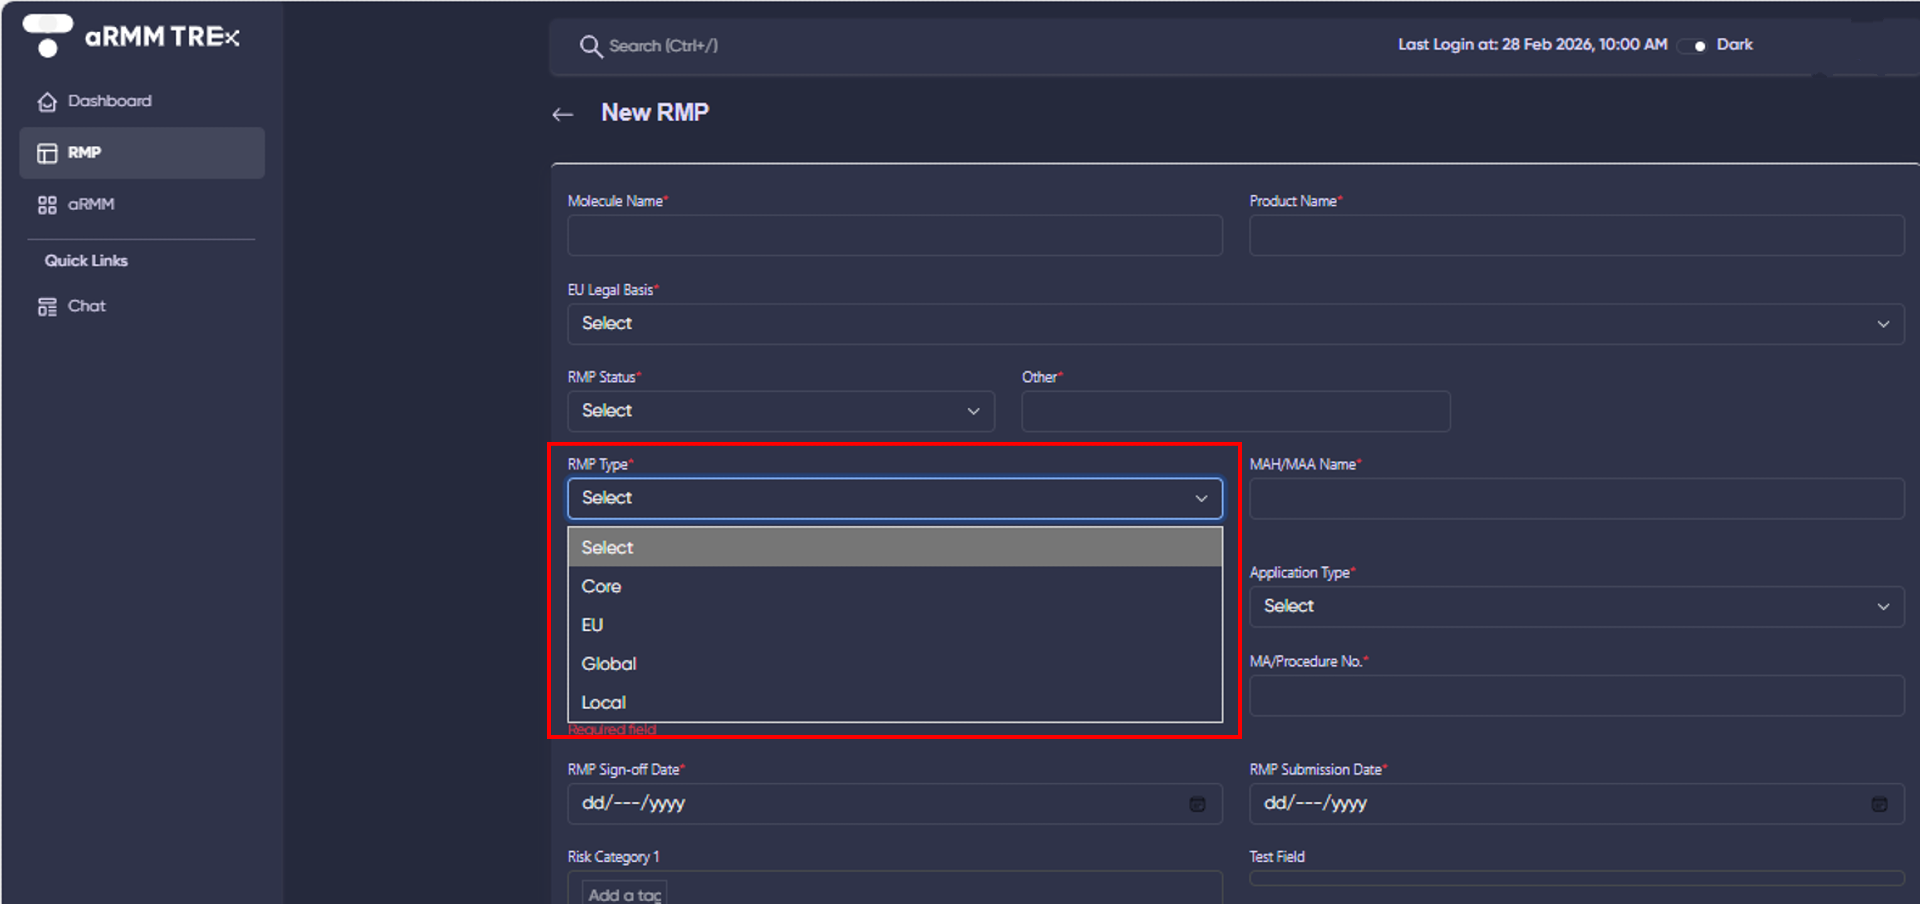Click the Chat icon in Quick Links

pos(47,307)
